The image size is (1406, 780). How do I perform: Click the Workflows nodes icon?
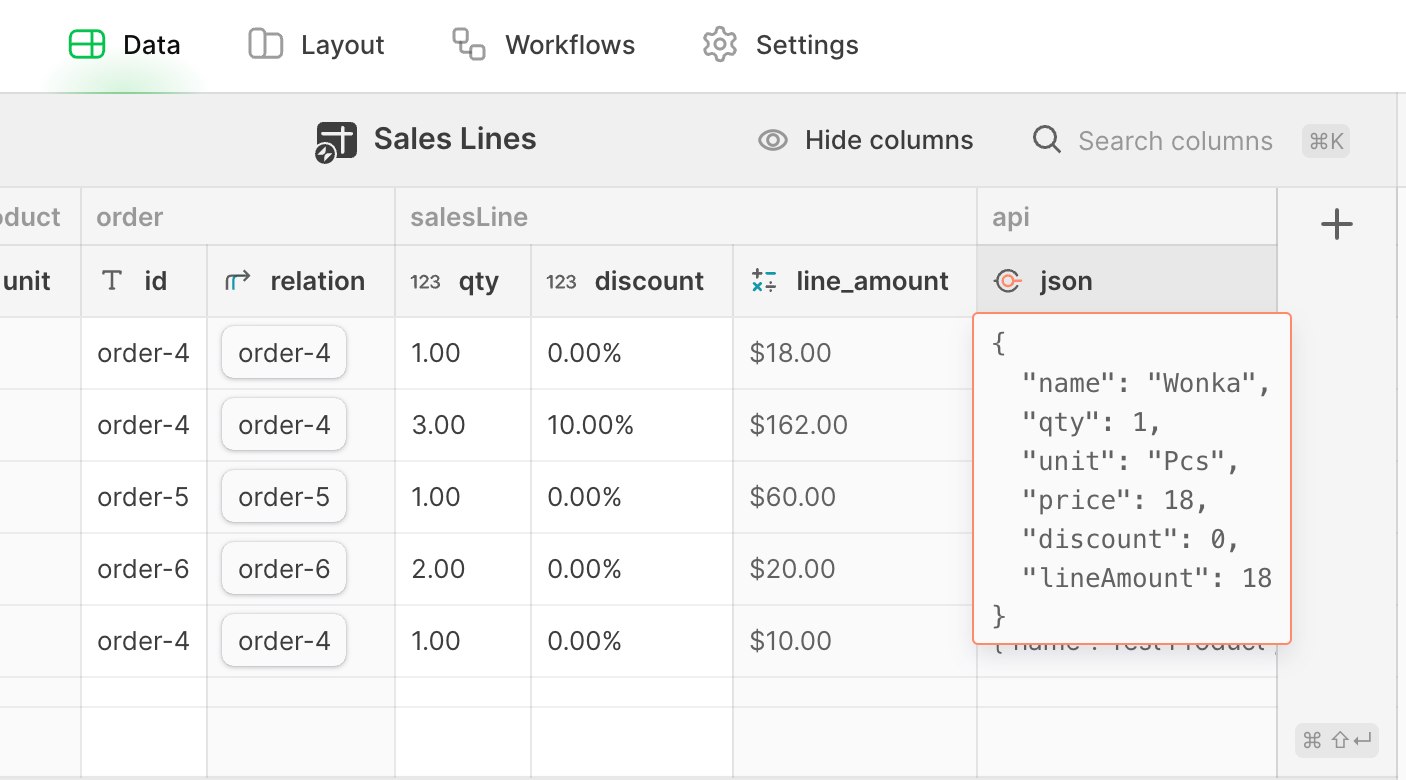(469, 44)
